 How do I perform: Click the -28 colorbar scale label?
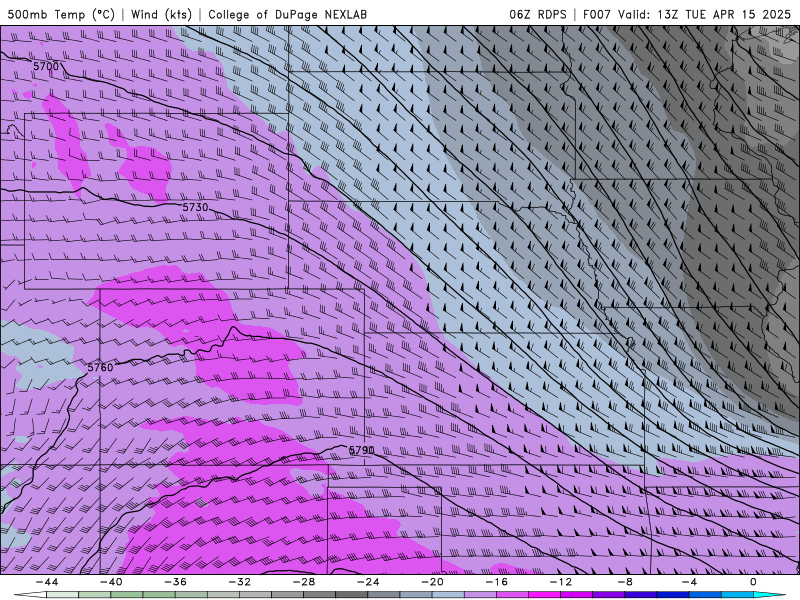(x=304, y=582)
